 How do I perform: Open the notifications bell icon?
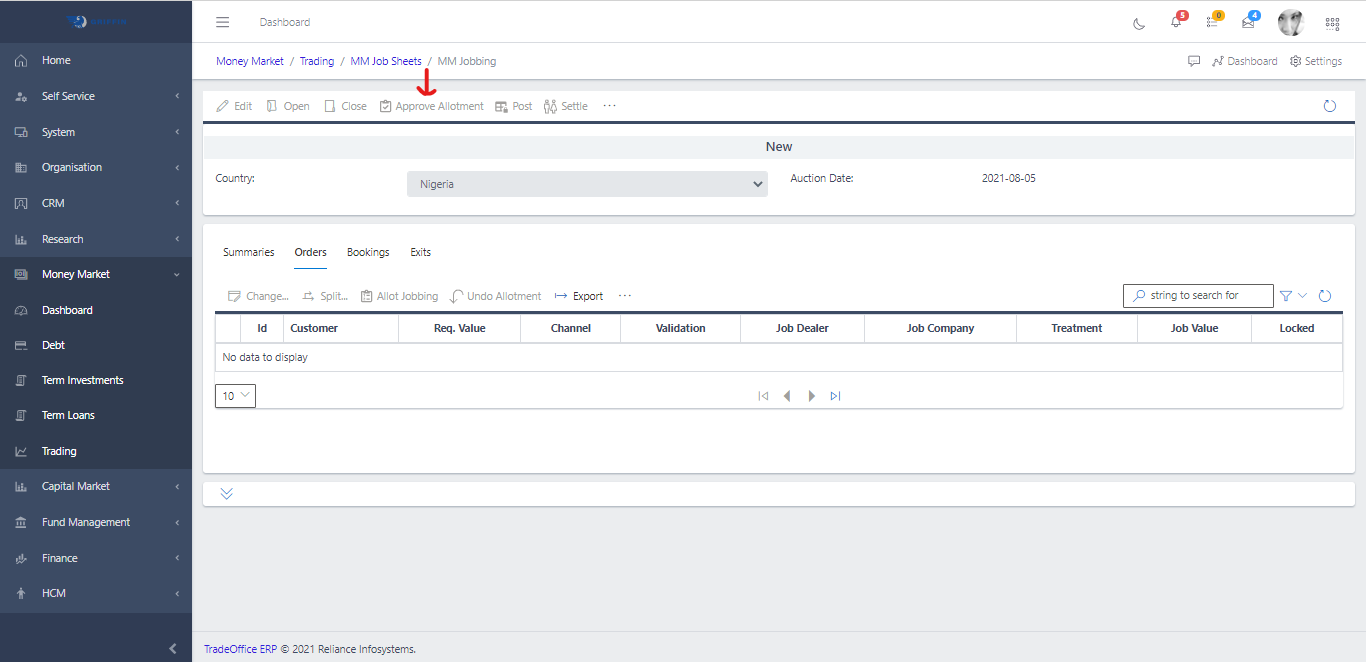(x=1176, y=23)
